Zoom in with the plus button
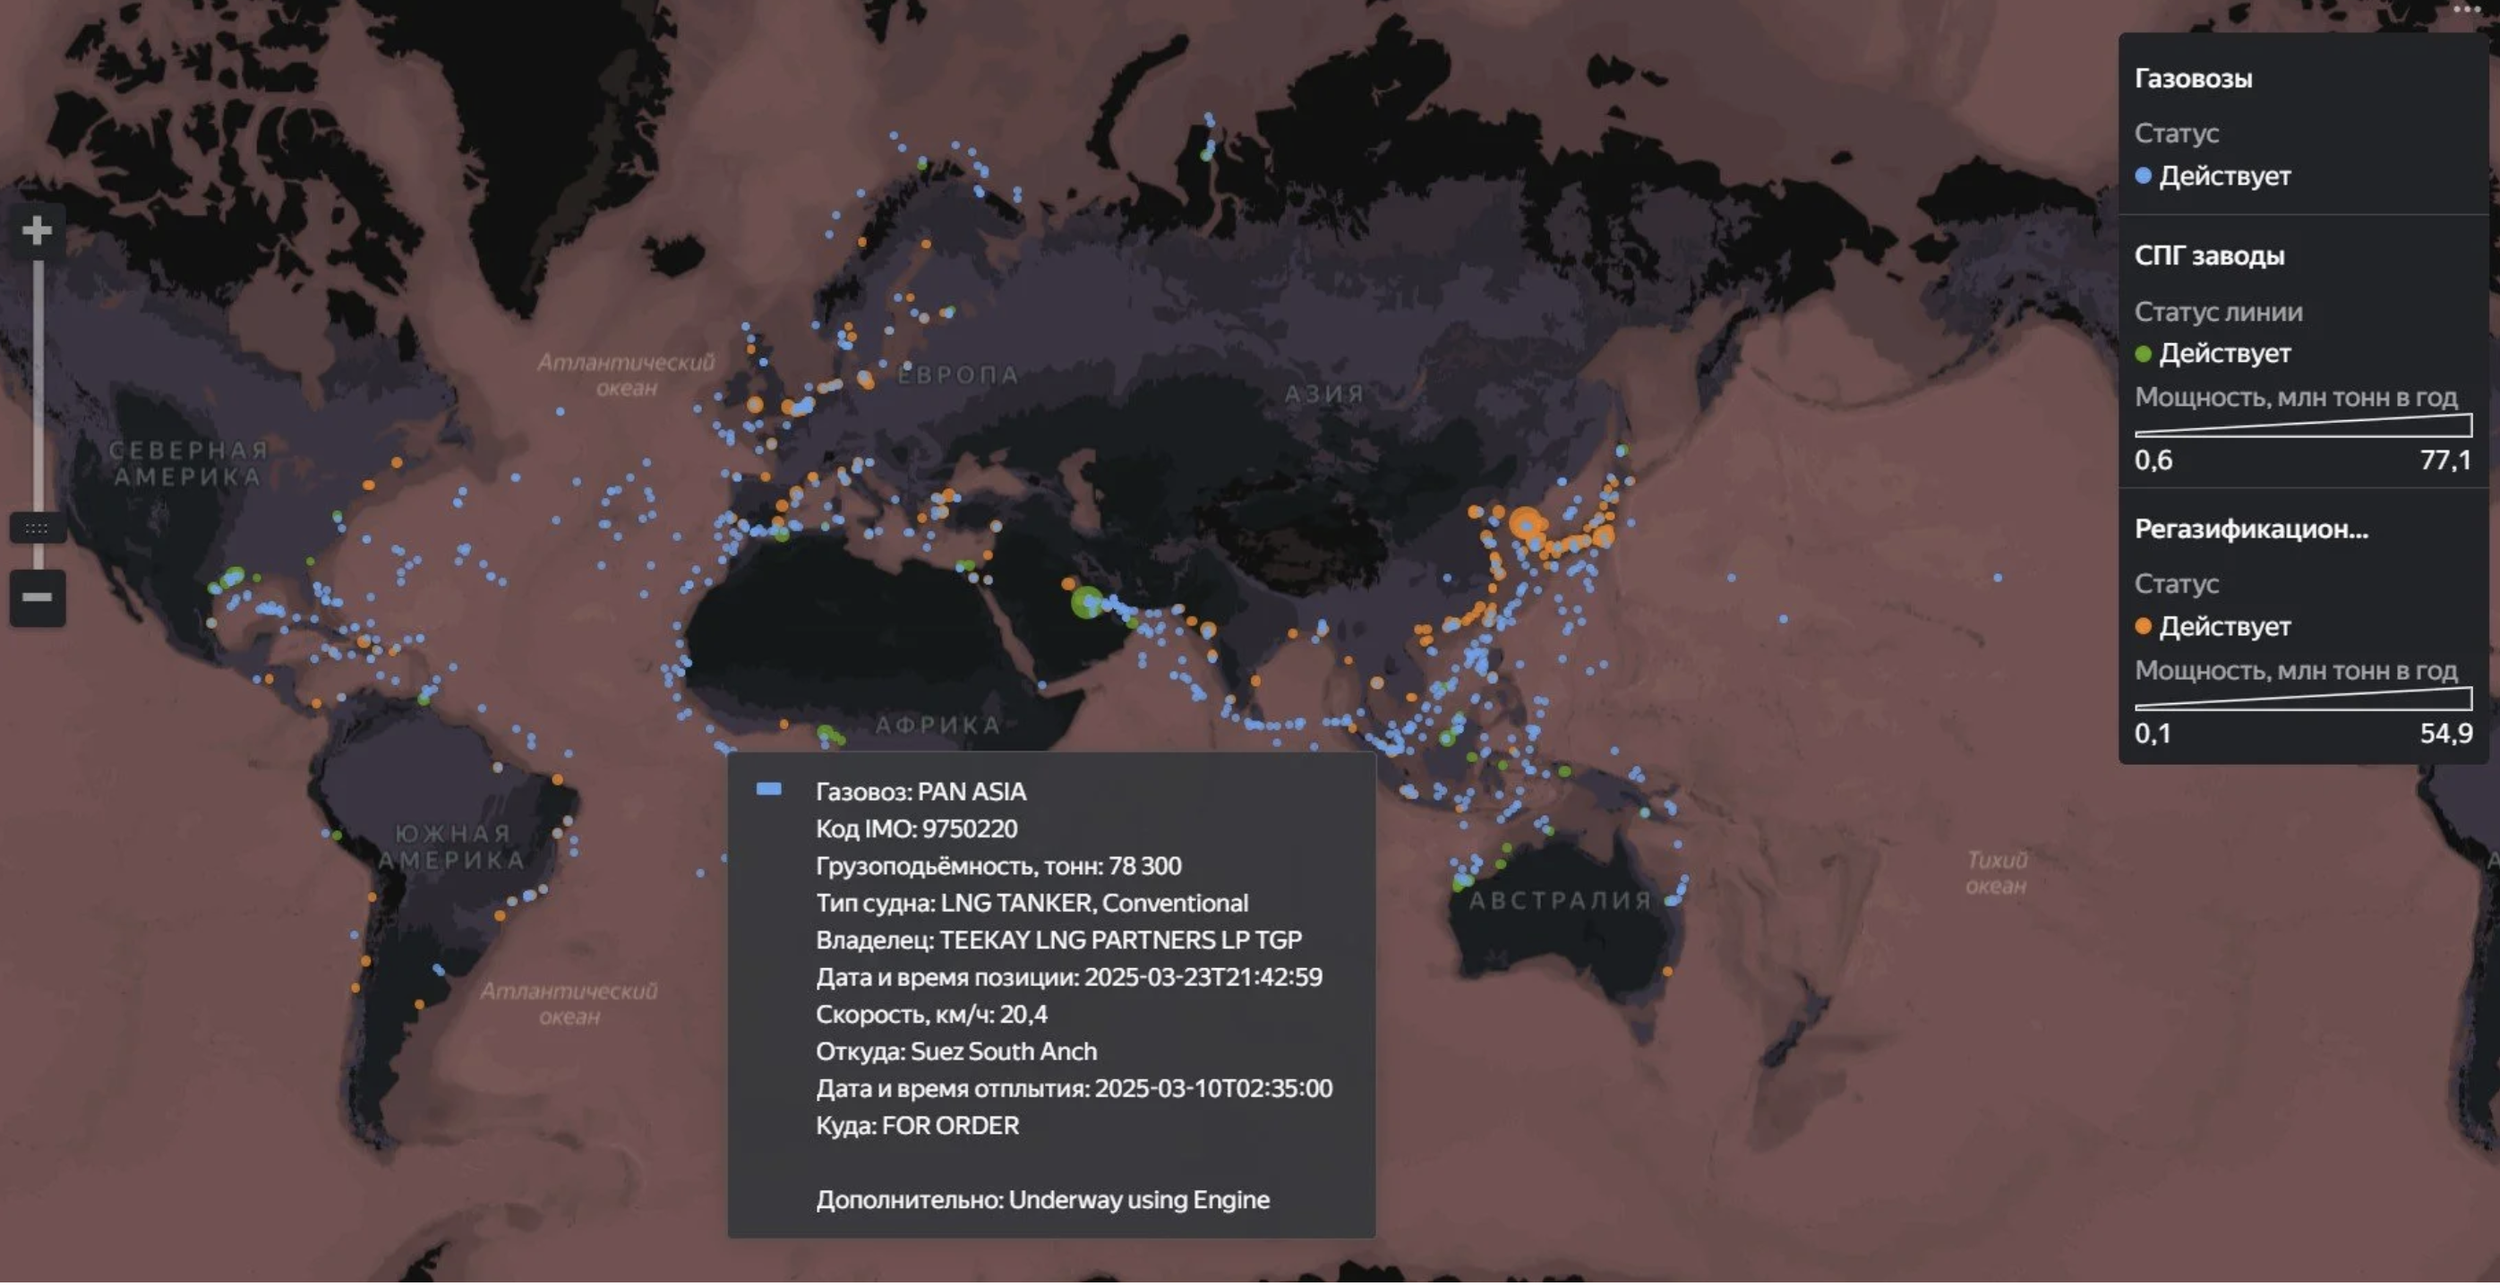2500x1288 pixels. (37, 231)
